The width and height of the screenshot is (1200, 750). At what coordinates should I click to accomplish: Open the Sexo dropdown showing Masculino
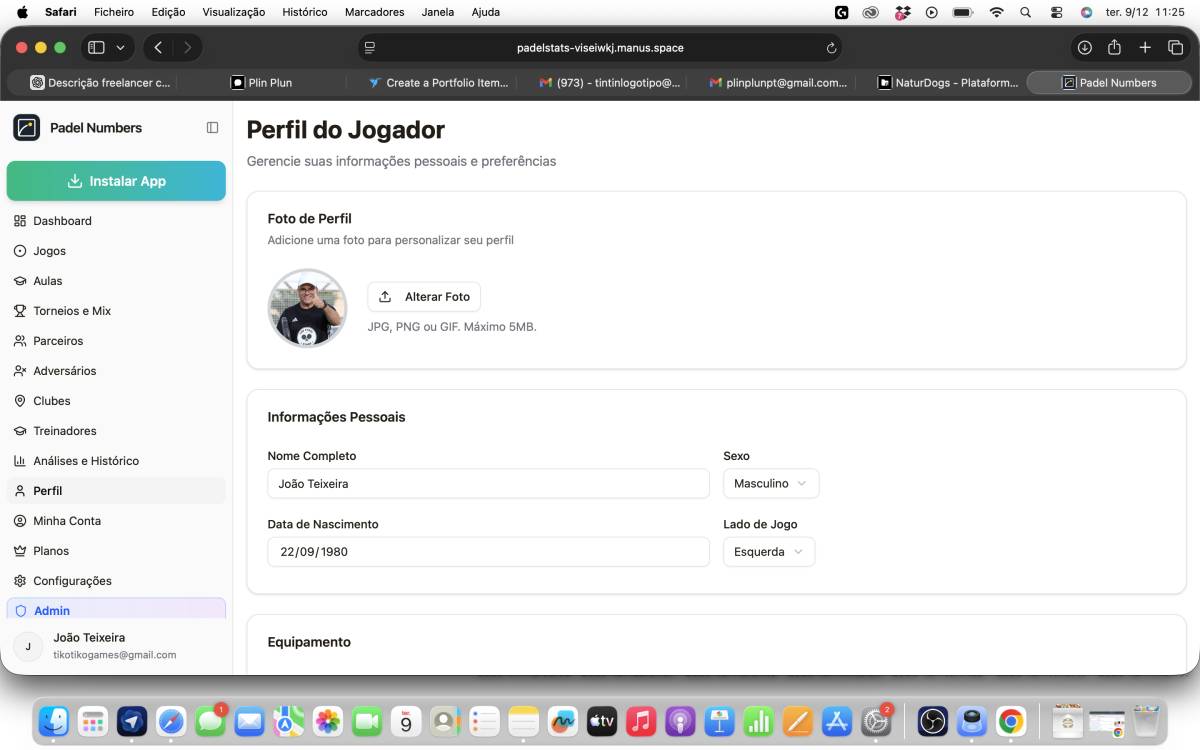tap(771, 483)
